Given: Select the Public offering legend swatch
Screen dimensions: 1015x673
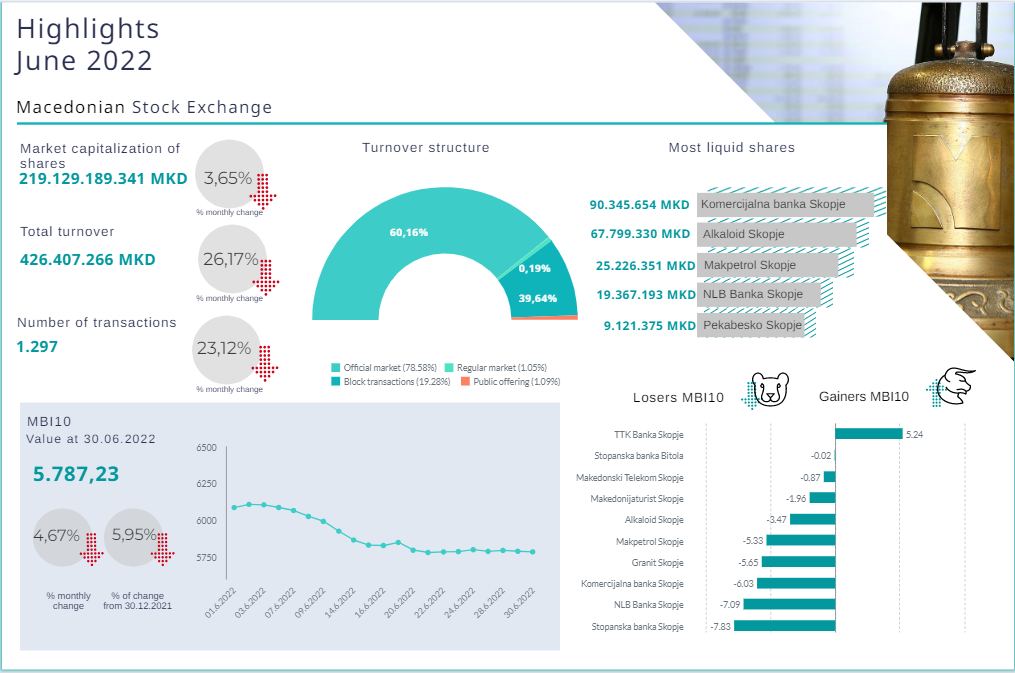Looking at the screenshot, I should click(466, 381).
